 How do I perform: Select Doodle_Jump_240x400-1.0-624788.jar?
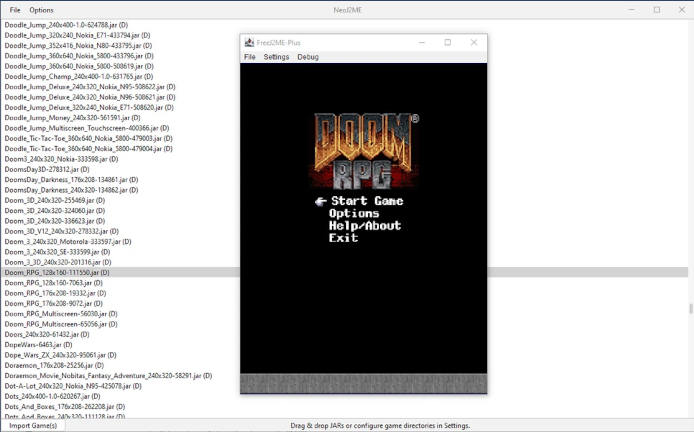66,25
